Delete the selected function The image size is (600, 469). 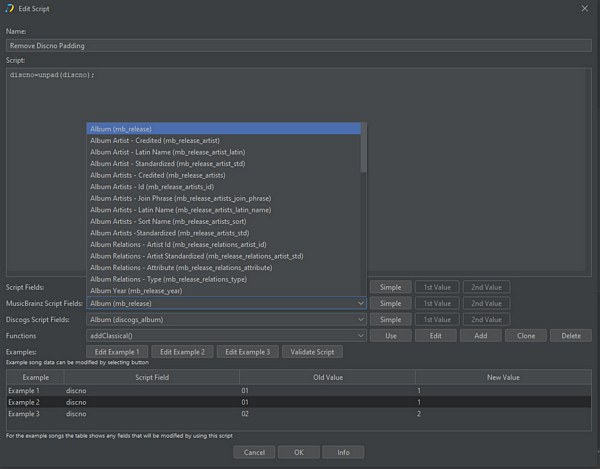coord(570,336)
